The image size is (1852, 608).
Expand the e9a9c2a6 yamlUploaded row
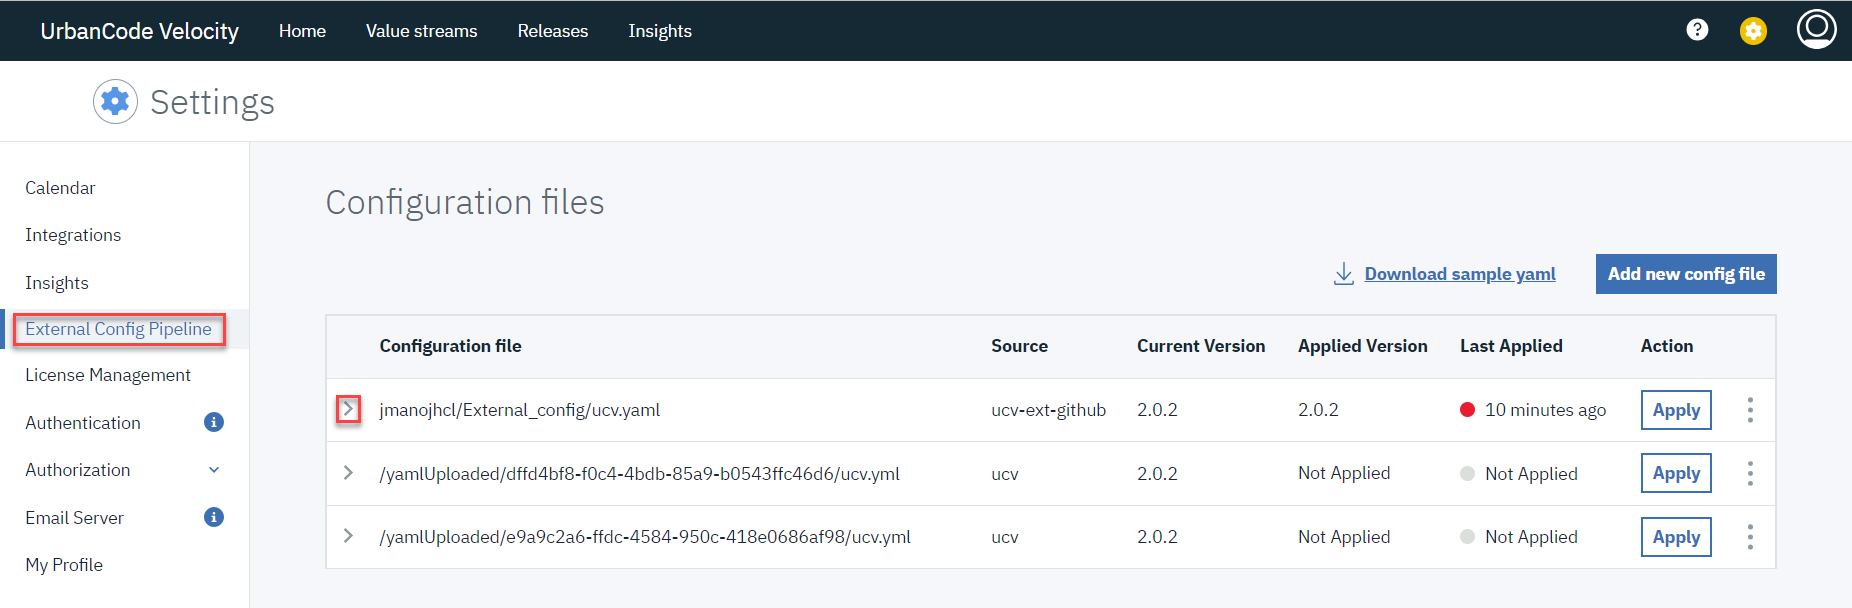[348, 536]
